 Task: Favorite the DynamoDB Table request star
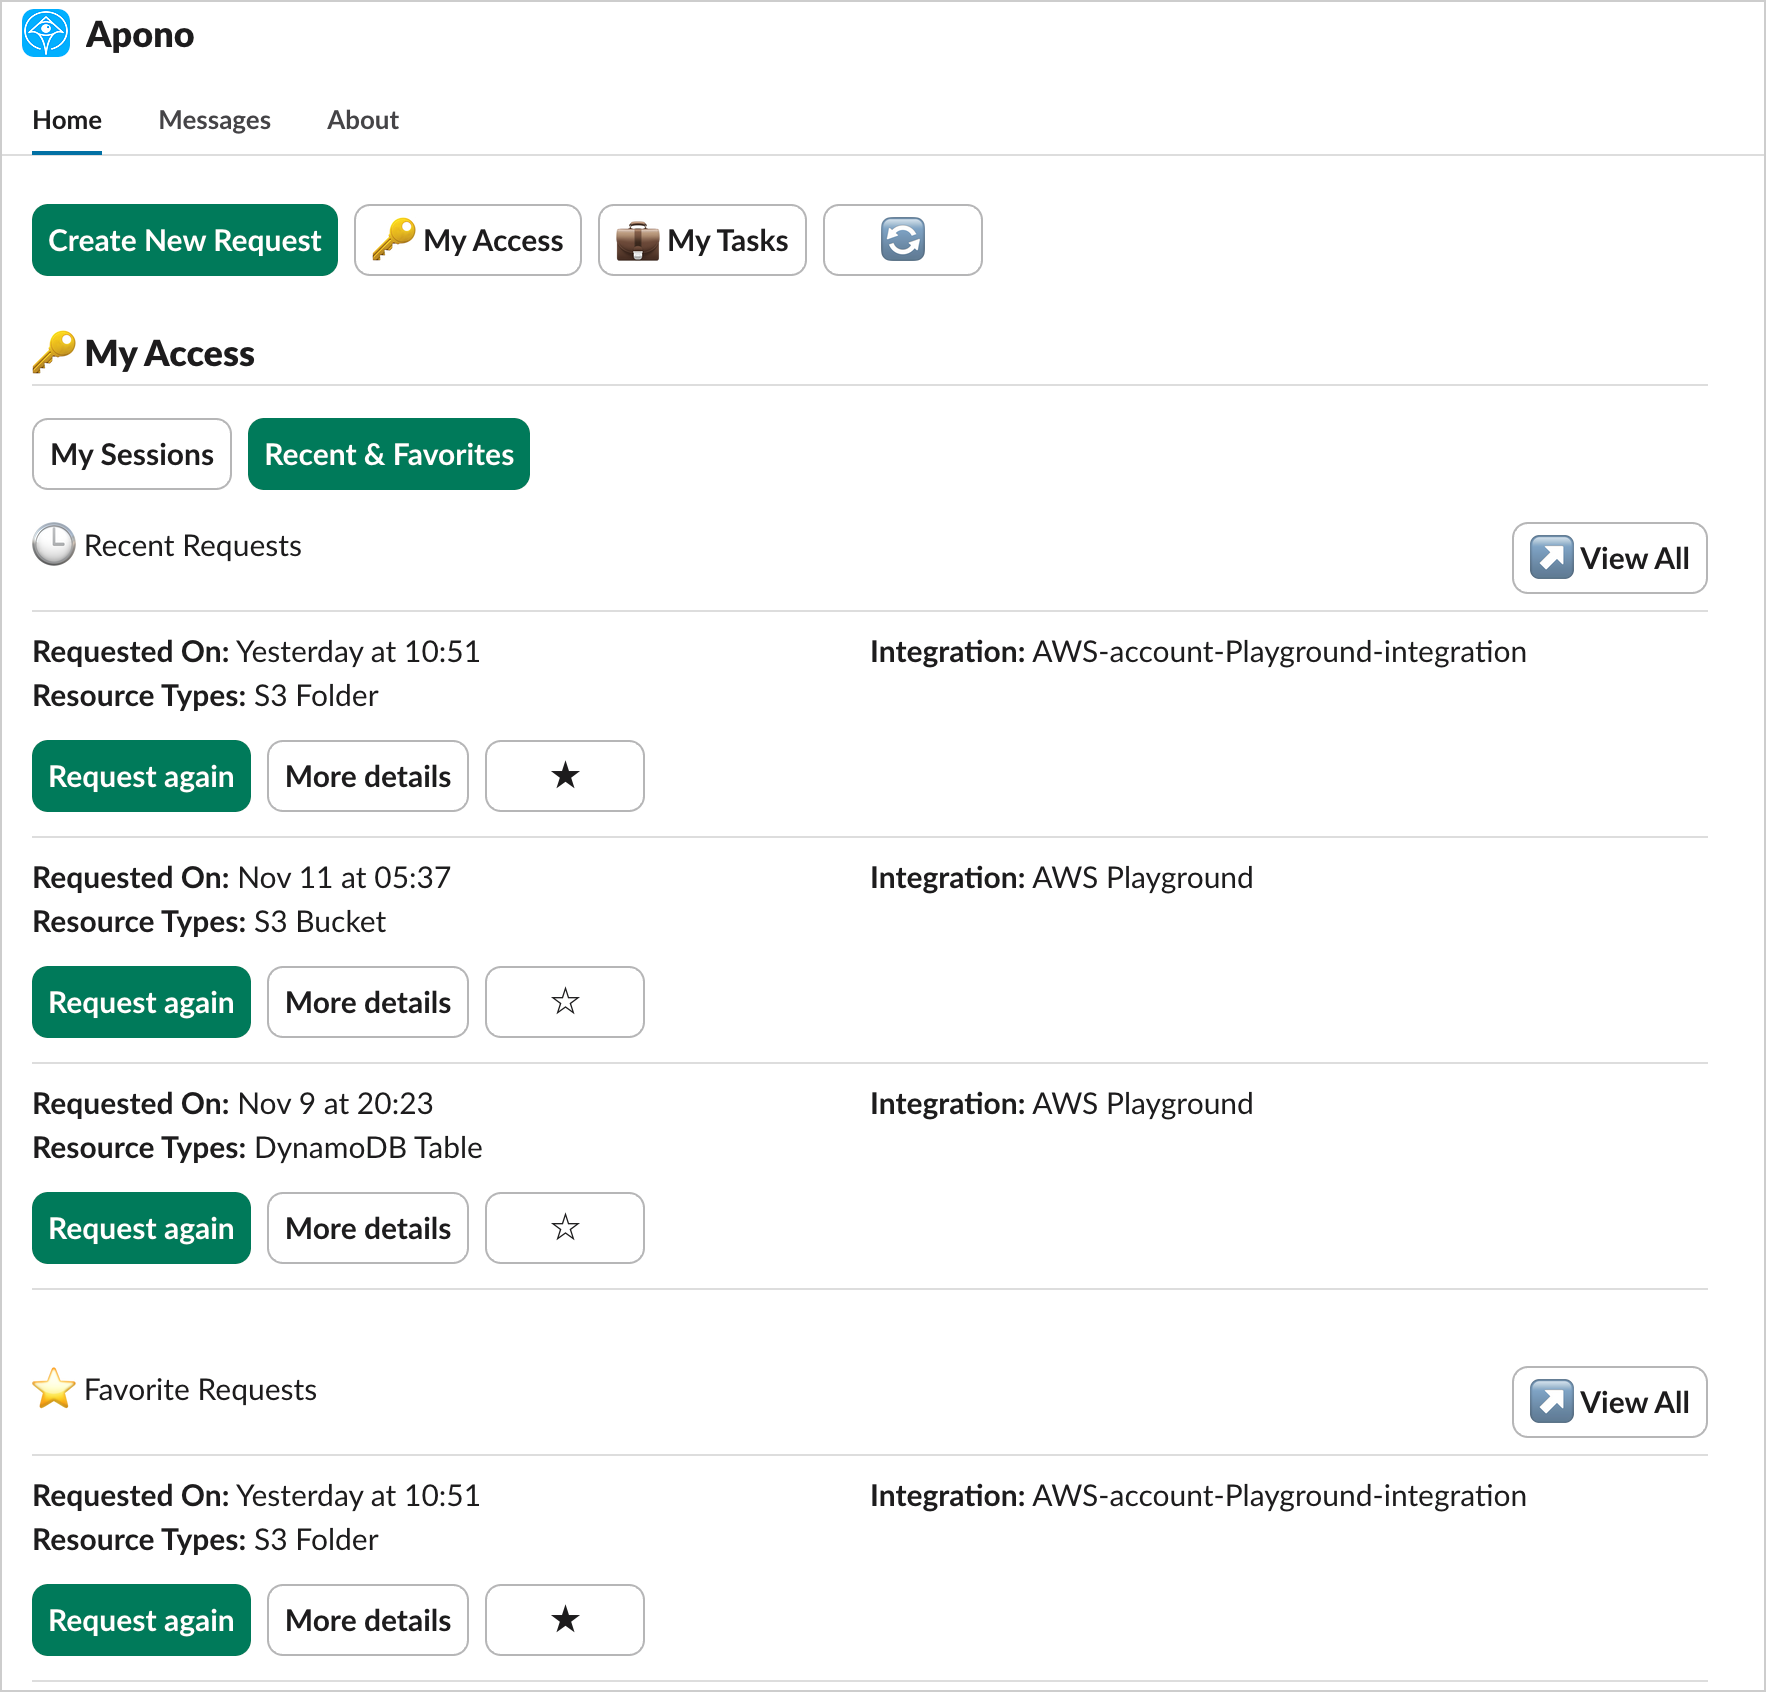pos(565,1228)
